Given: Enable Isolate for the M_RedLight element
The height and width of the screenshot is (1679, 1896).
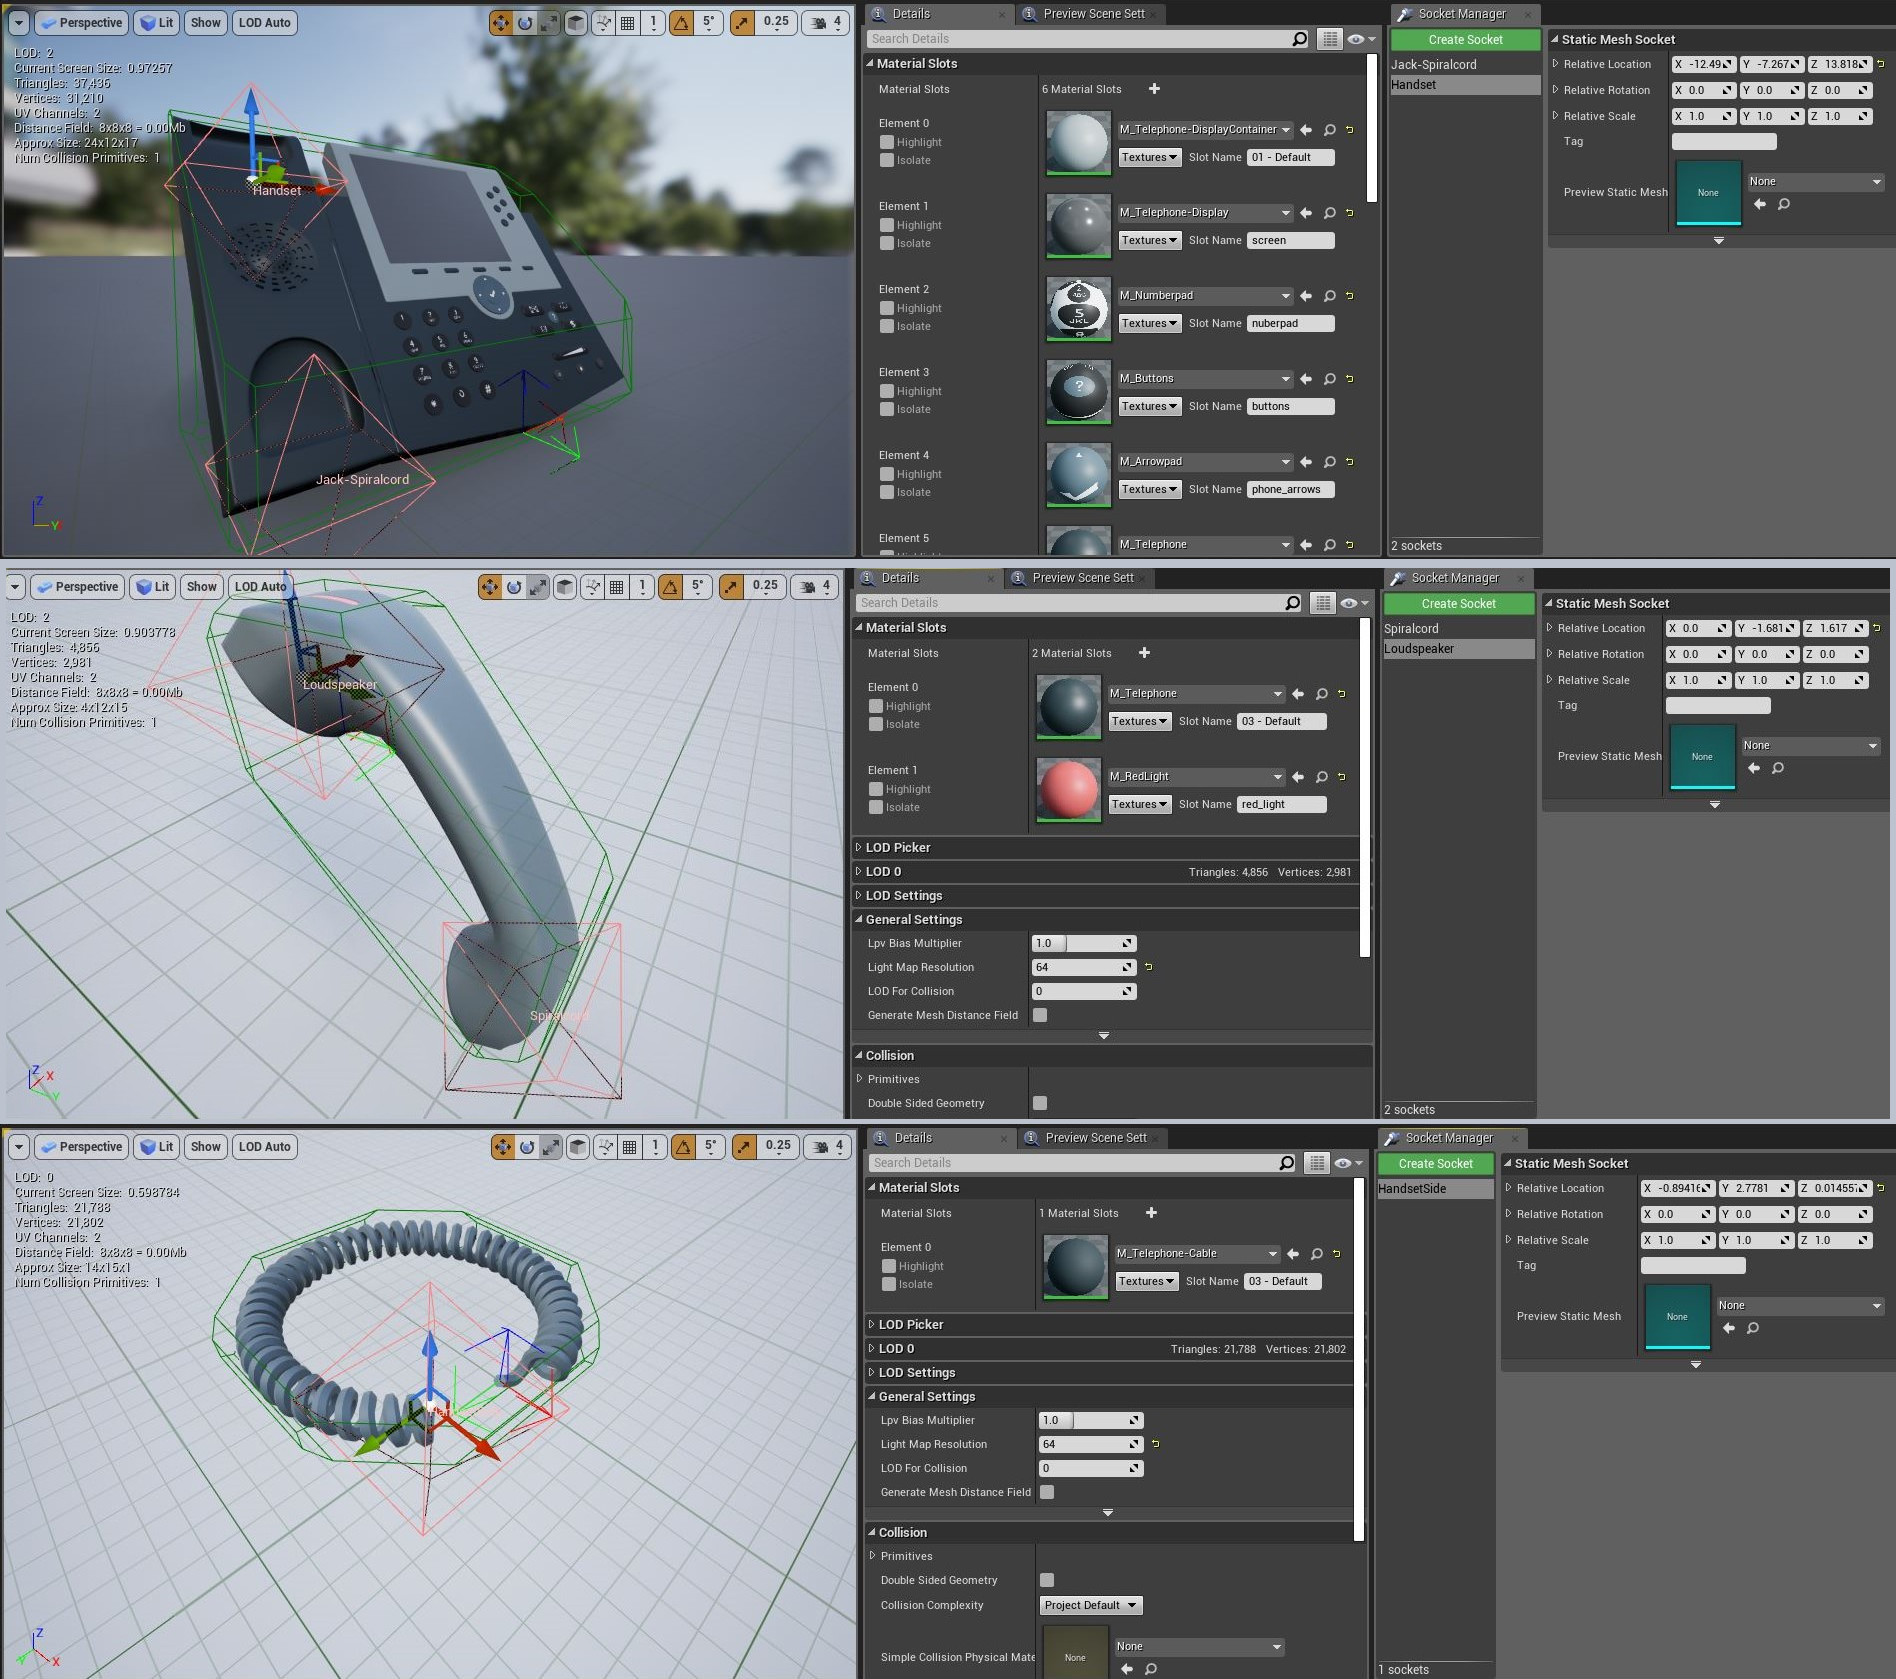Looking at the screenshot, I should click(876, 807).
